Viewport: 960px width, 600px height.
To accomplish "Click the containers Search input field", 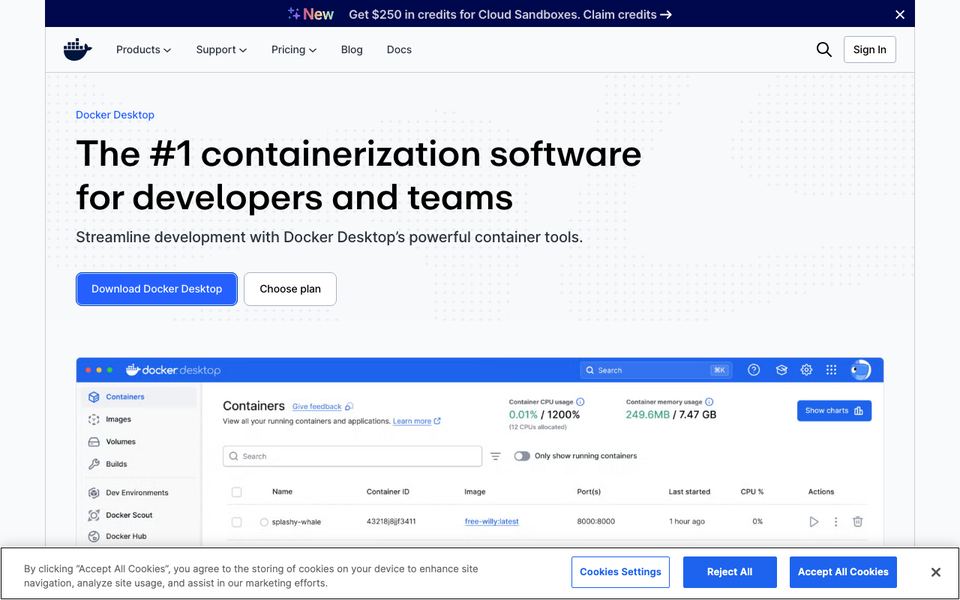I will point(352,456).
